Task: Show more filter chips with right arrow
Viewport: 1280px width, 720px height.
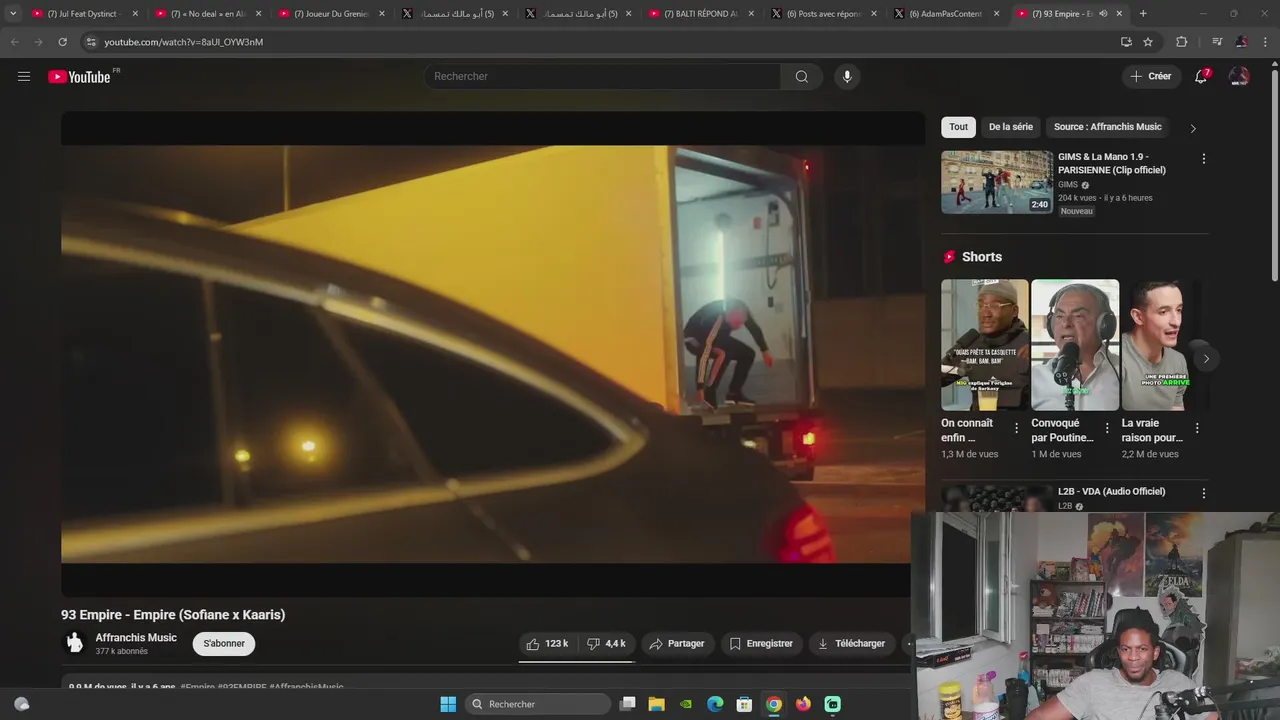Action: tap(1192, 128)
